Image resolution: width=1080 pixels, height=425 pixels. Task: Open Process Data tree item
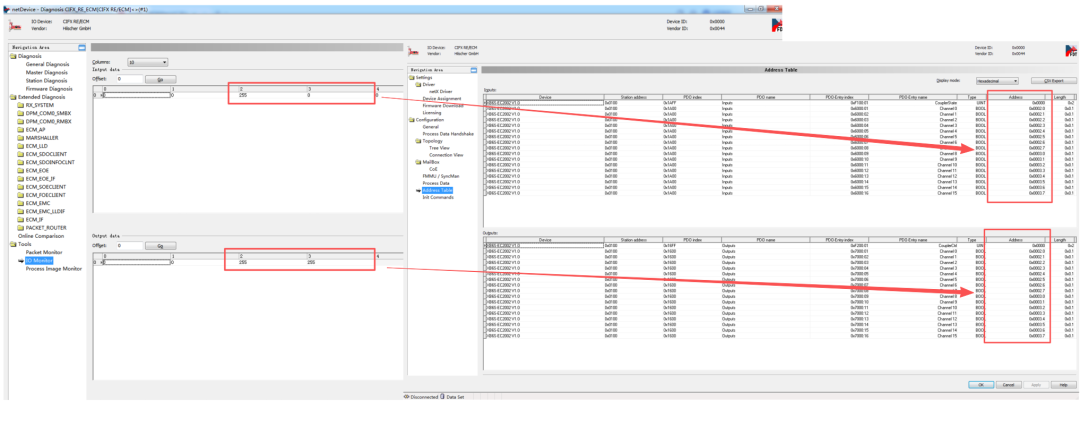pyautogui.click(x=436, y=183)
